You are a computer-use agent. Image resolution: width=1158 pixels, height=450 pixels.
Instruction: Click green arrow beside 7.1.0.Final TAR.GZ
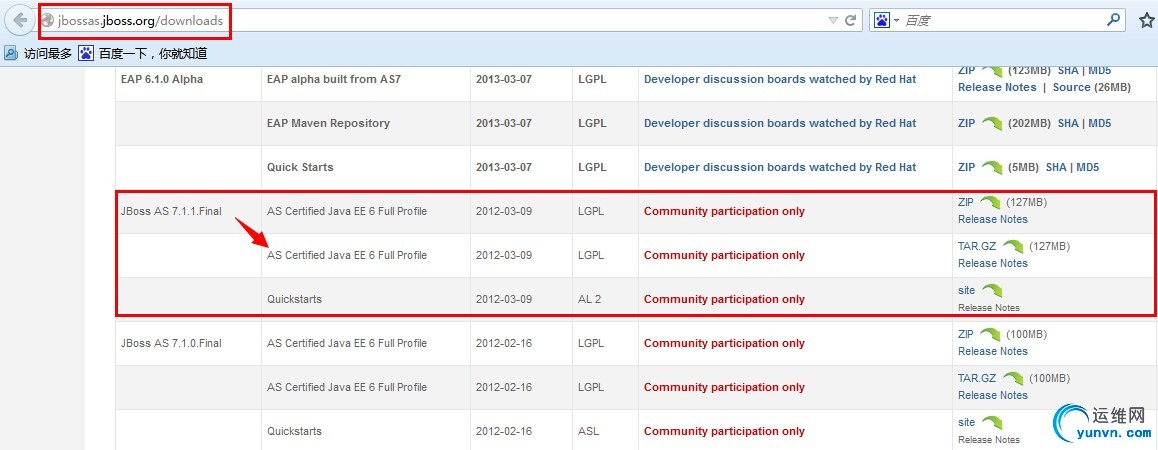click(x=1013, y=379)
